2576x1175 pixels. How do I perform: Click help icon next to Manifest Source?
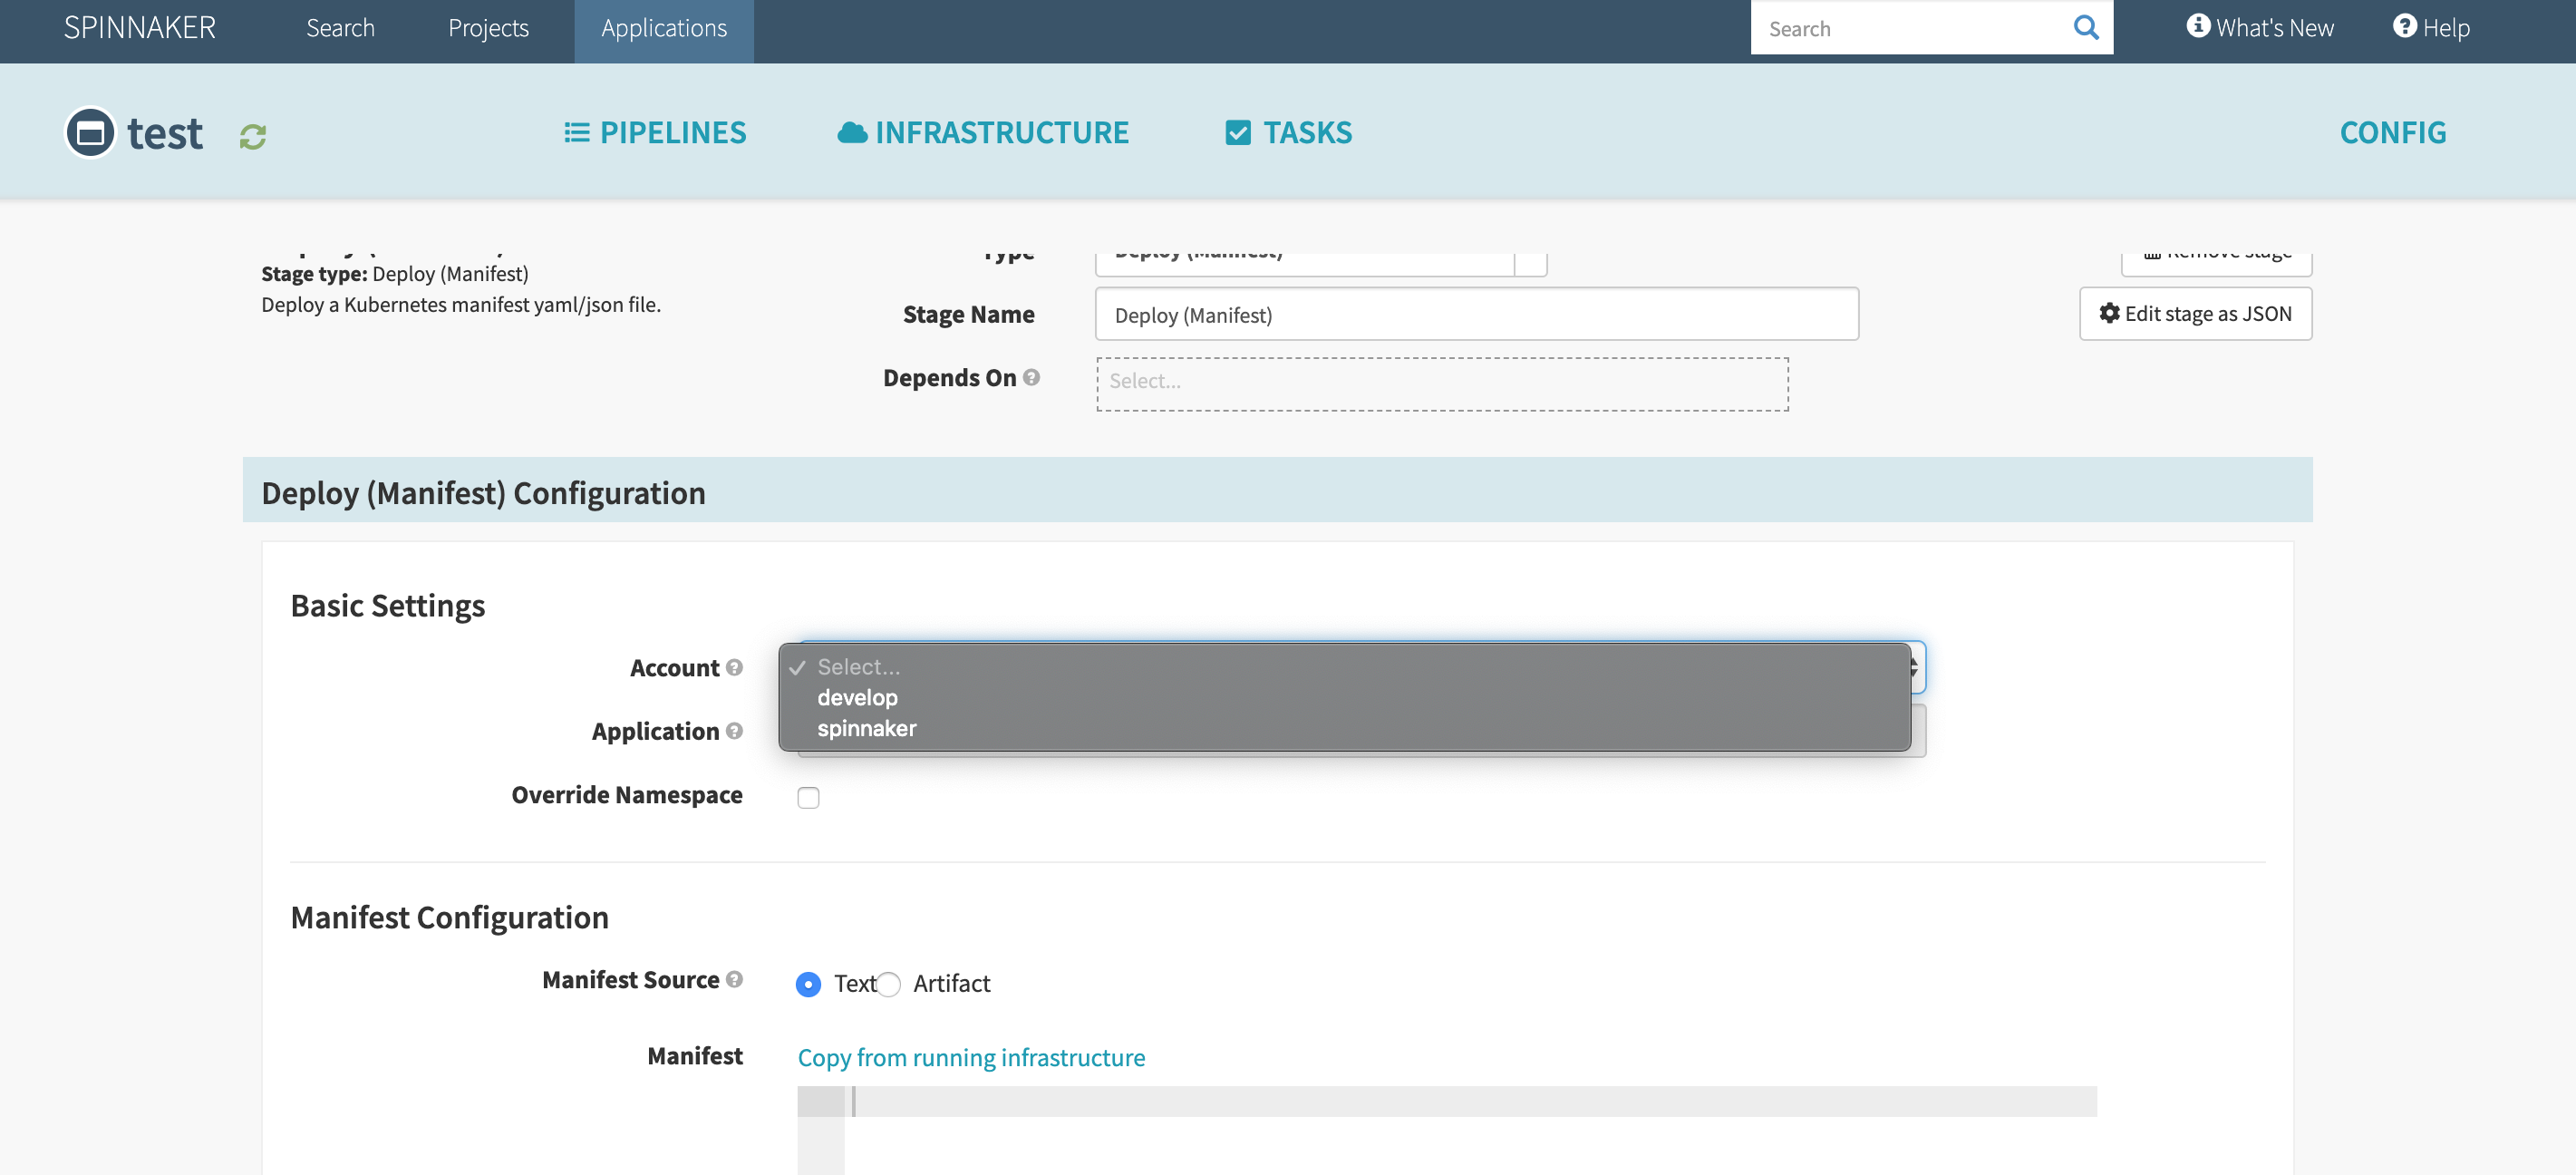pos(735,980)
